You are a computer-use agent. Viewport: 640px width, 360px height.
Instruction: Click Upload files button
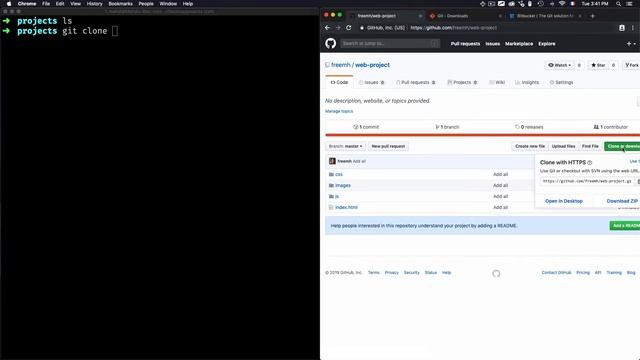pos(563,146)
